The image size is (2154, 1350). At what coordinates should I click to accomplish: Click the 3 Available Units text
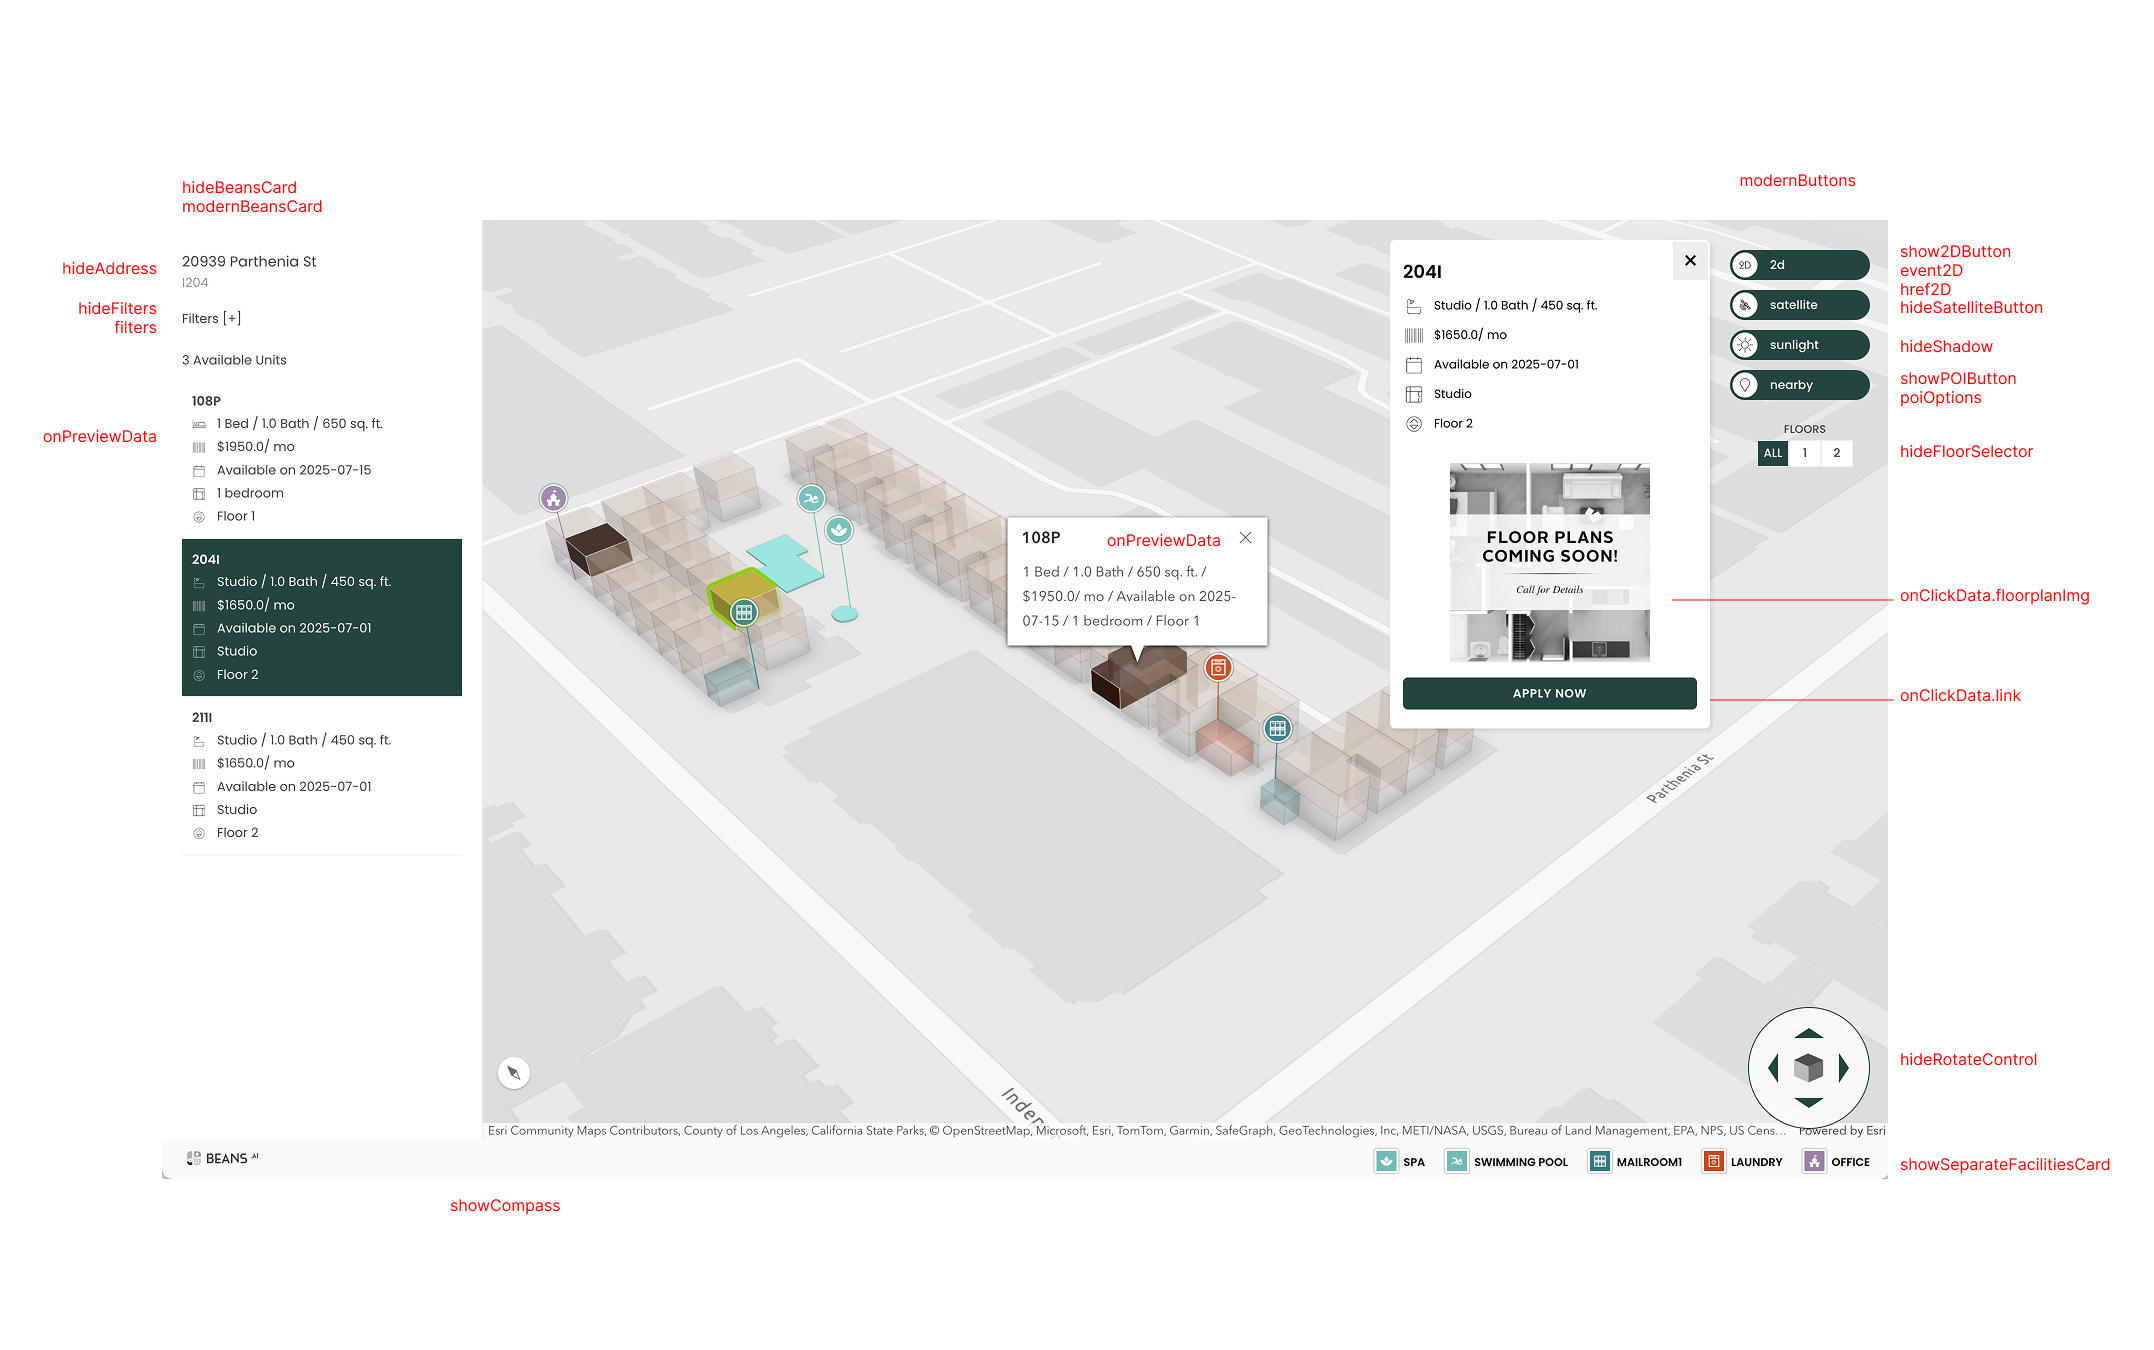pos(234,360)
